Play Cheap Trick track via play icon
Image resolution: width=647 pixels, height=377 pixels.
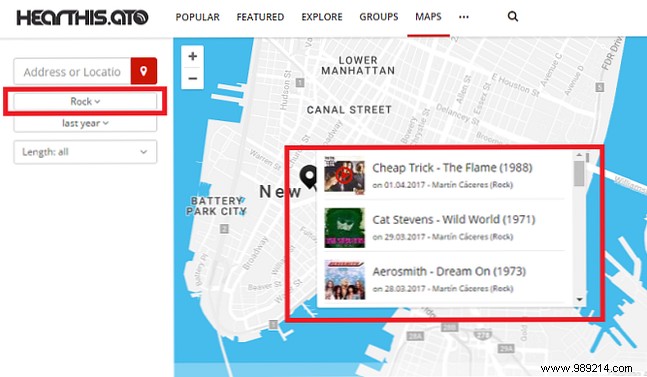tap(344, 176)
